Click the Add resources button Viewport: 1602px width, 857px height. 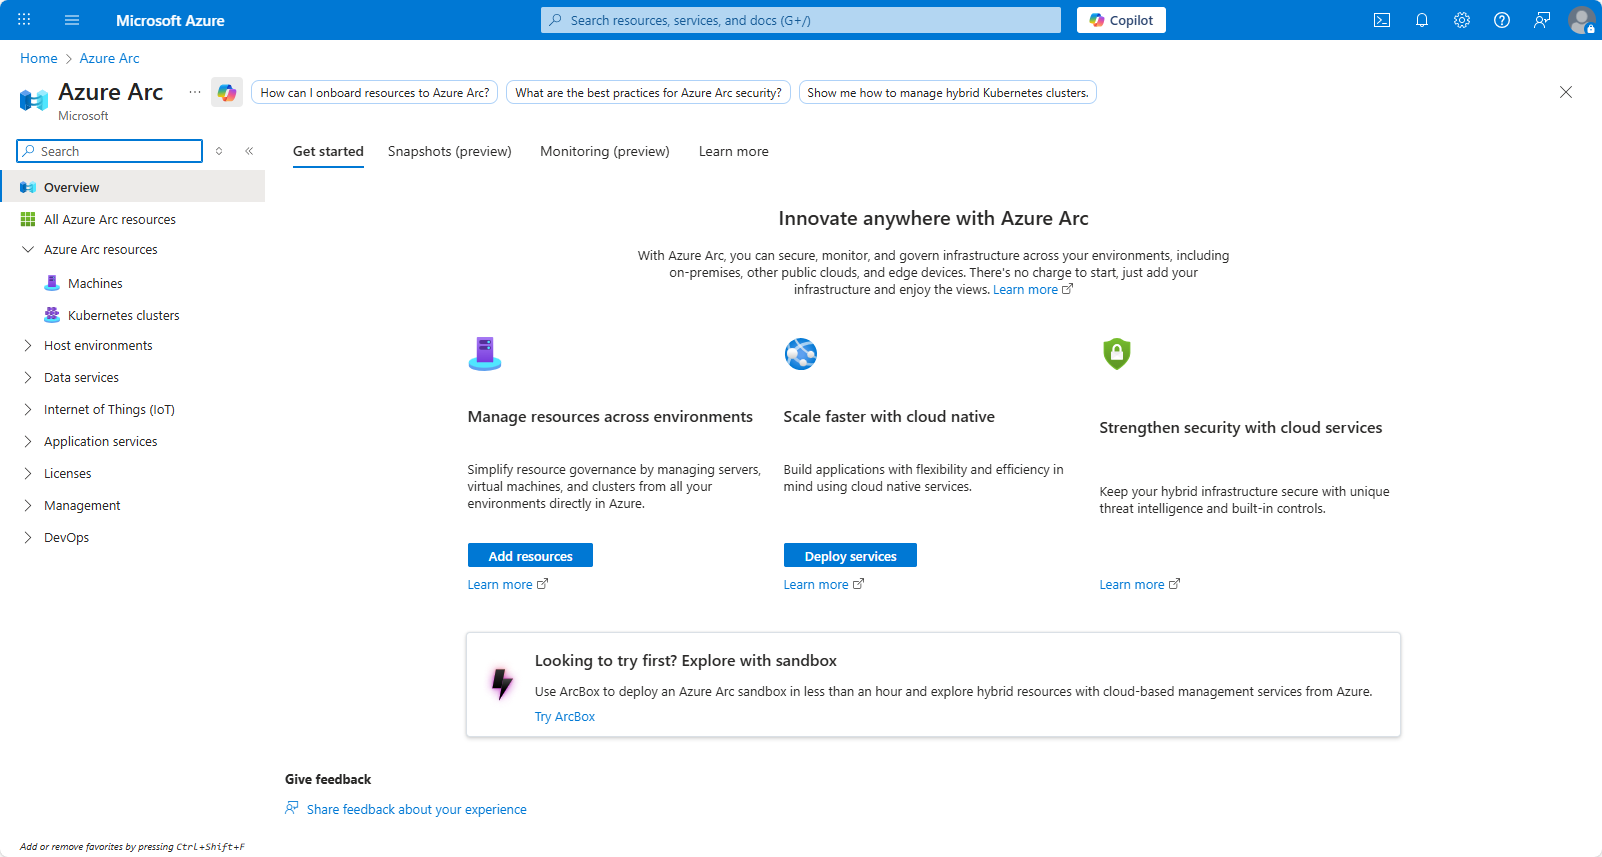(530, 556)
